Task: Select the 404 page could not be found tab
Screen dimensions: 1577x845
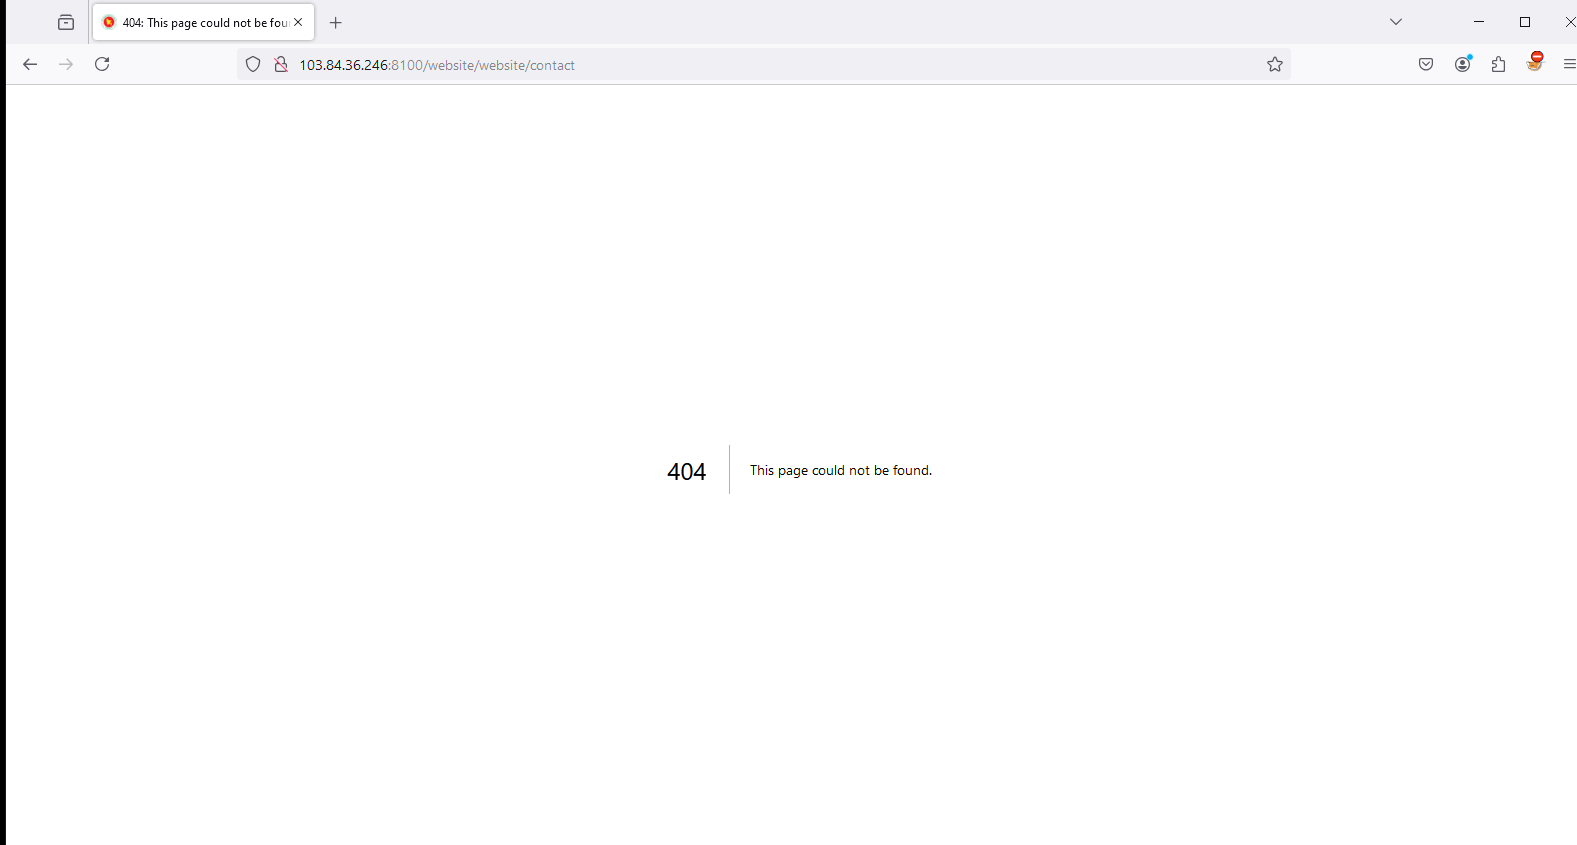Action: (204, 22)
